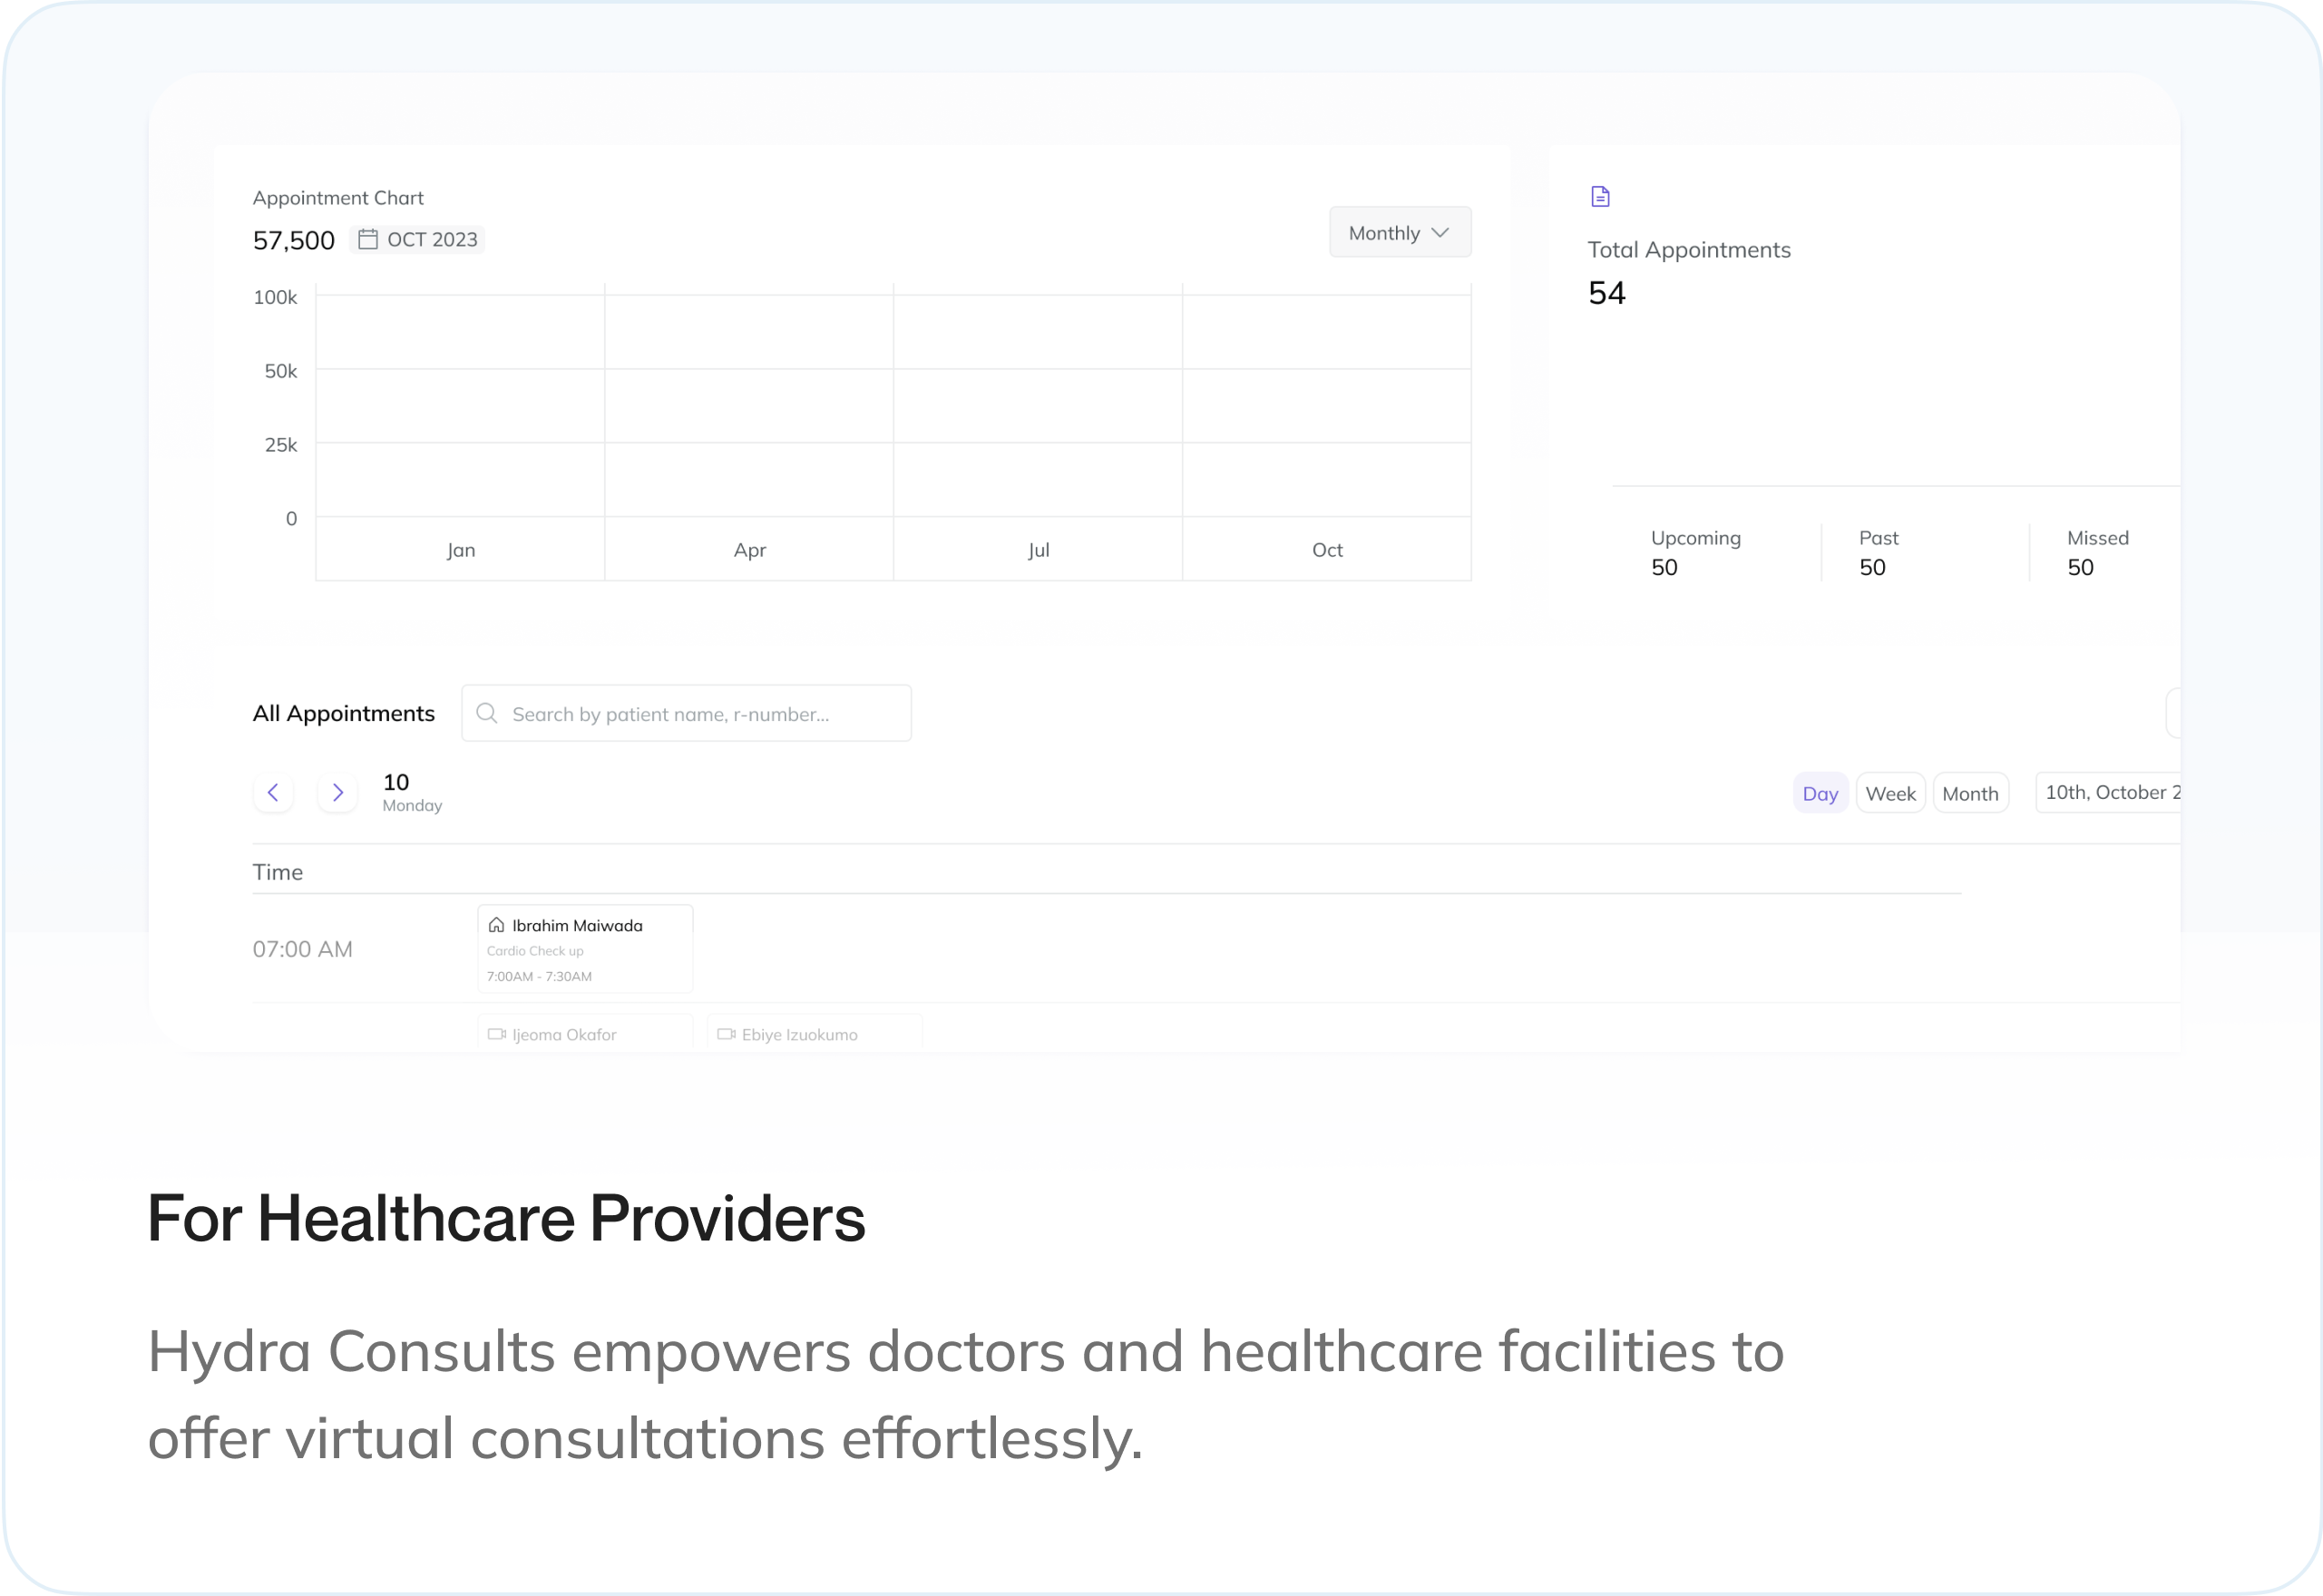Click the search magnifier icon
2323x1596 pixels.
[x=487, y=713]
